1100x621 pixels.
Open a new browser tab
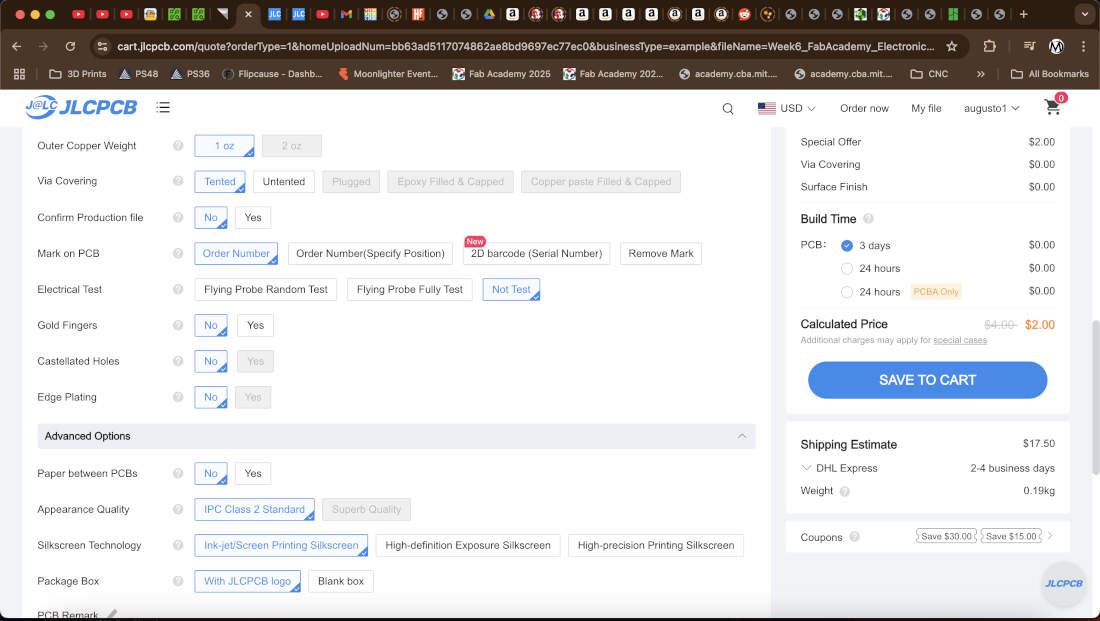click(x=1024, y=14)
